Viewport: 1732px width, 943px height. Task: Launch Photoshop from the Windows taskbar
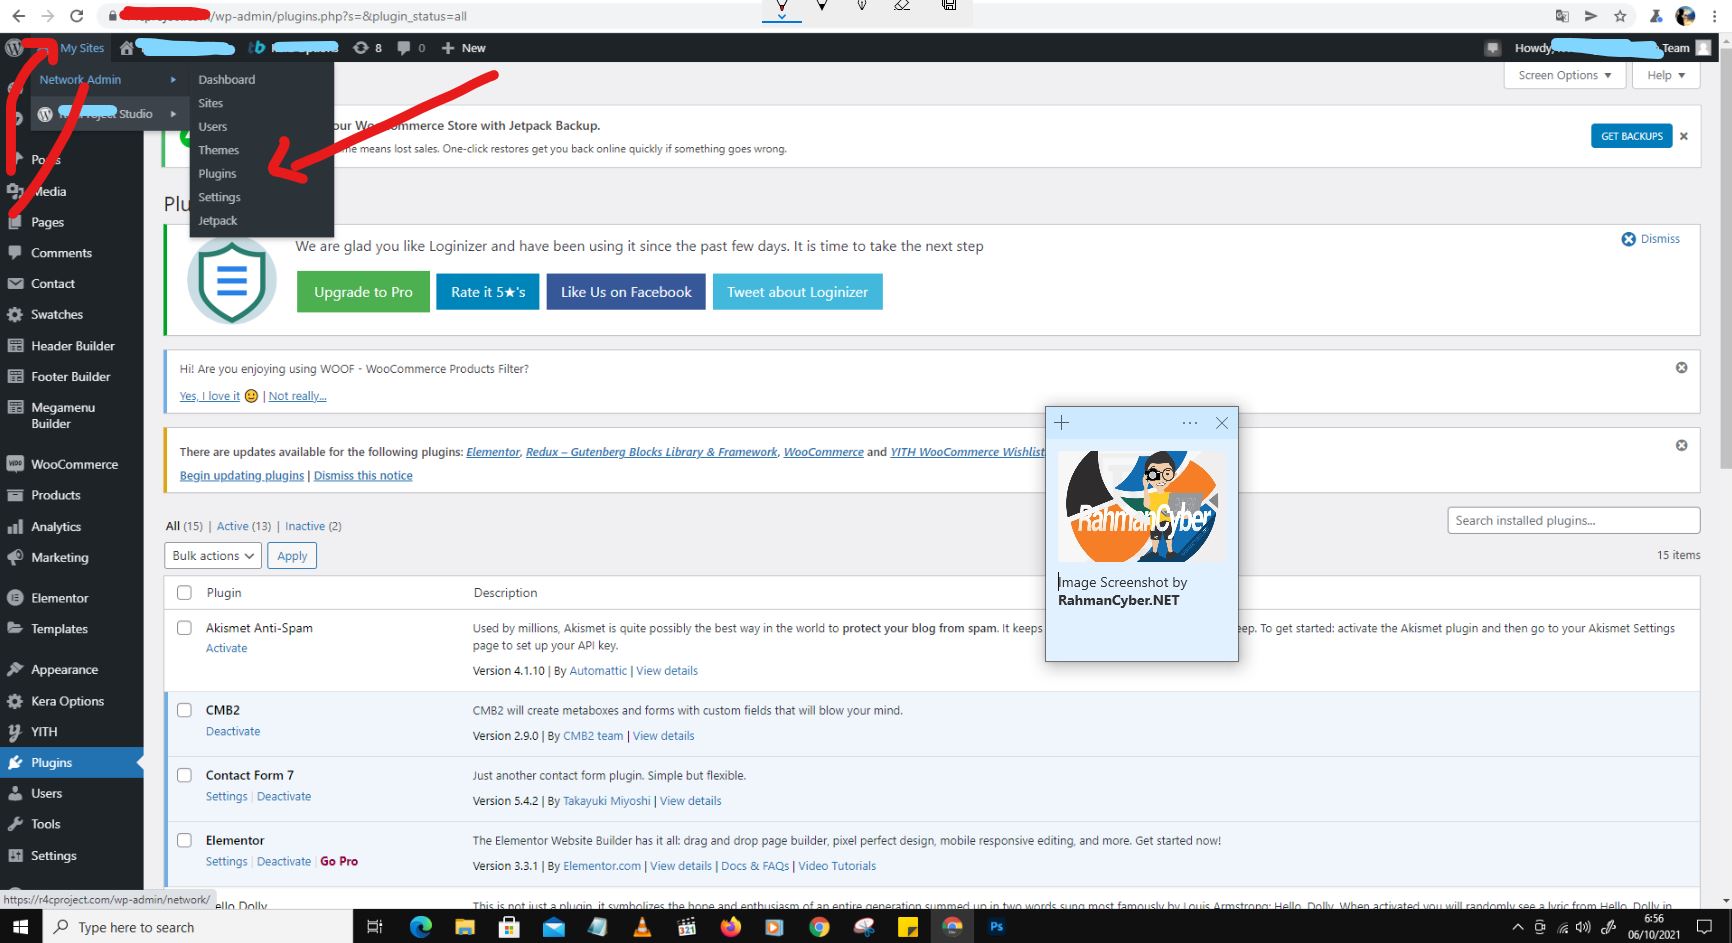pyautogui.click(x=995, y=926)
